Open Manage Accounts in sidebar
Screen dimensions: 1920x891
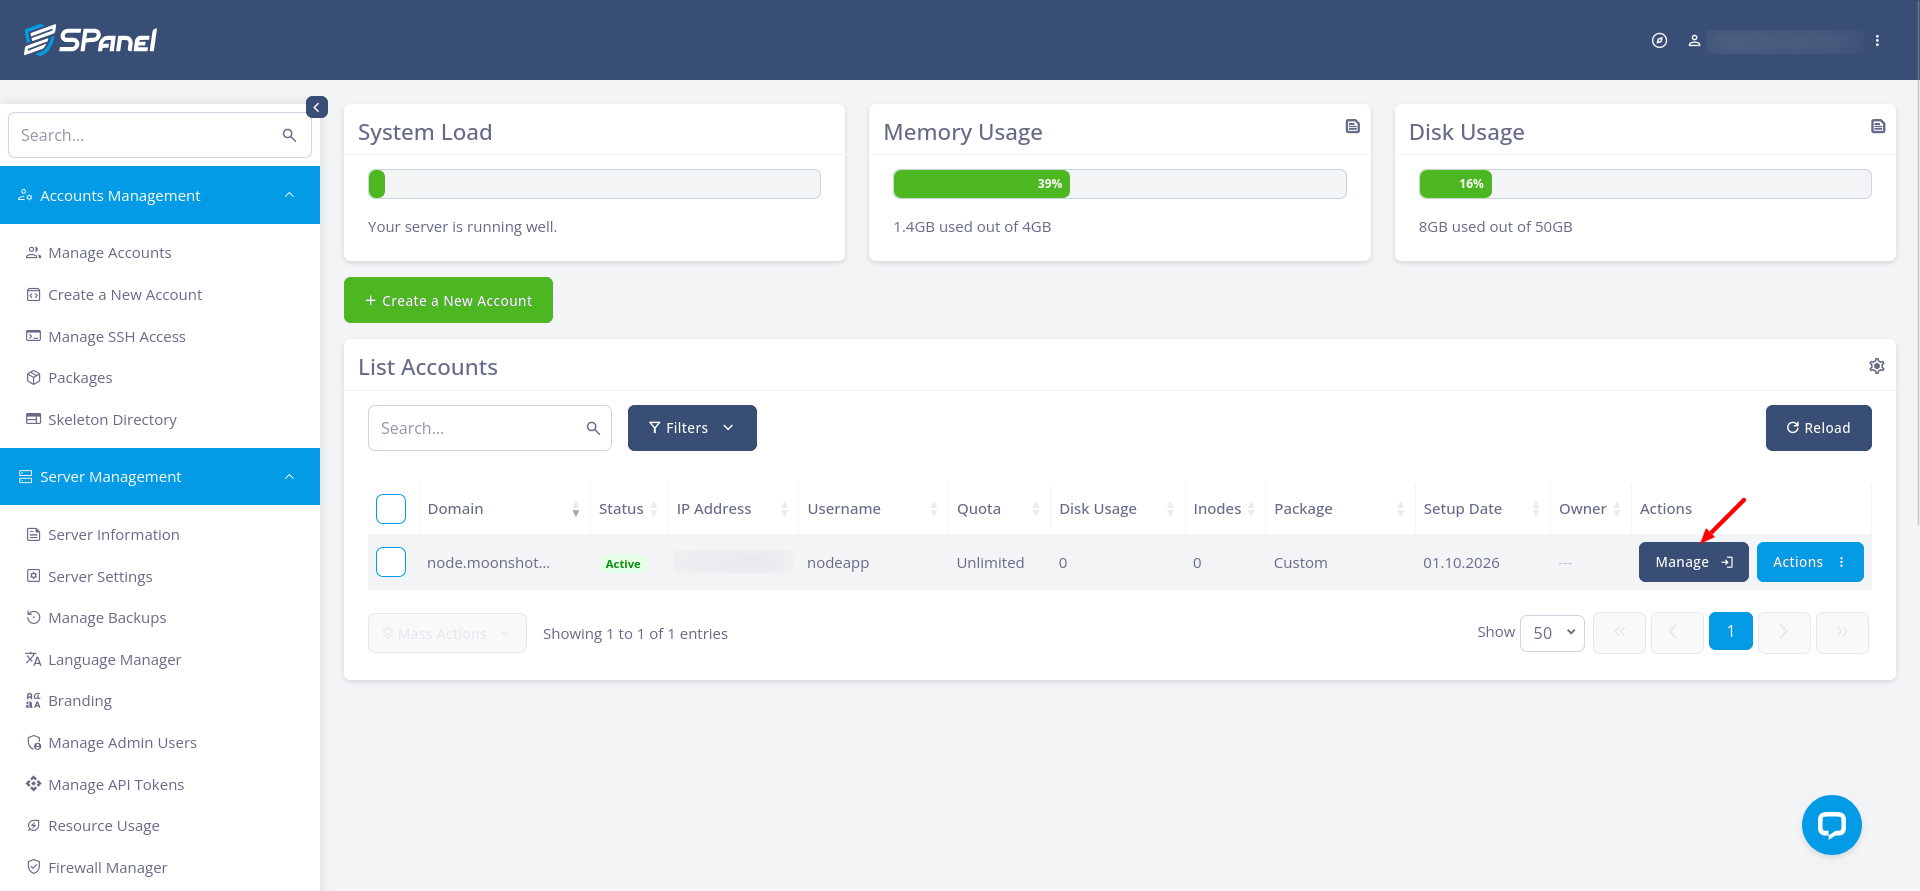(110, 253)
